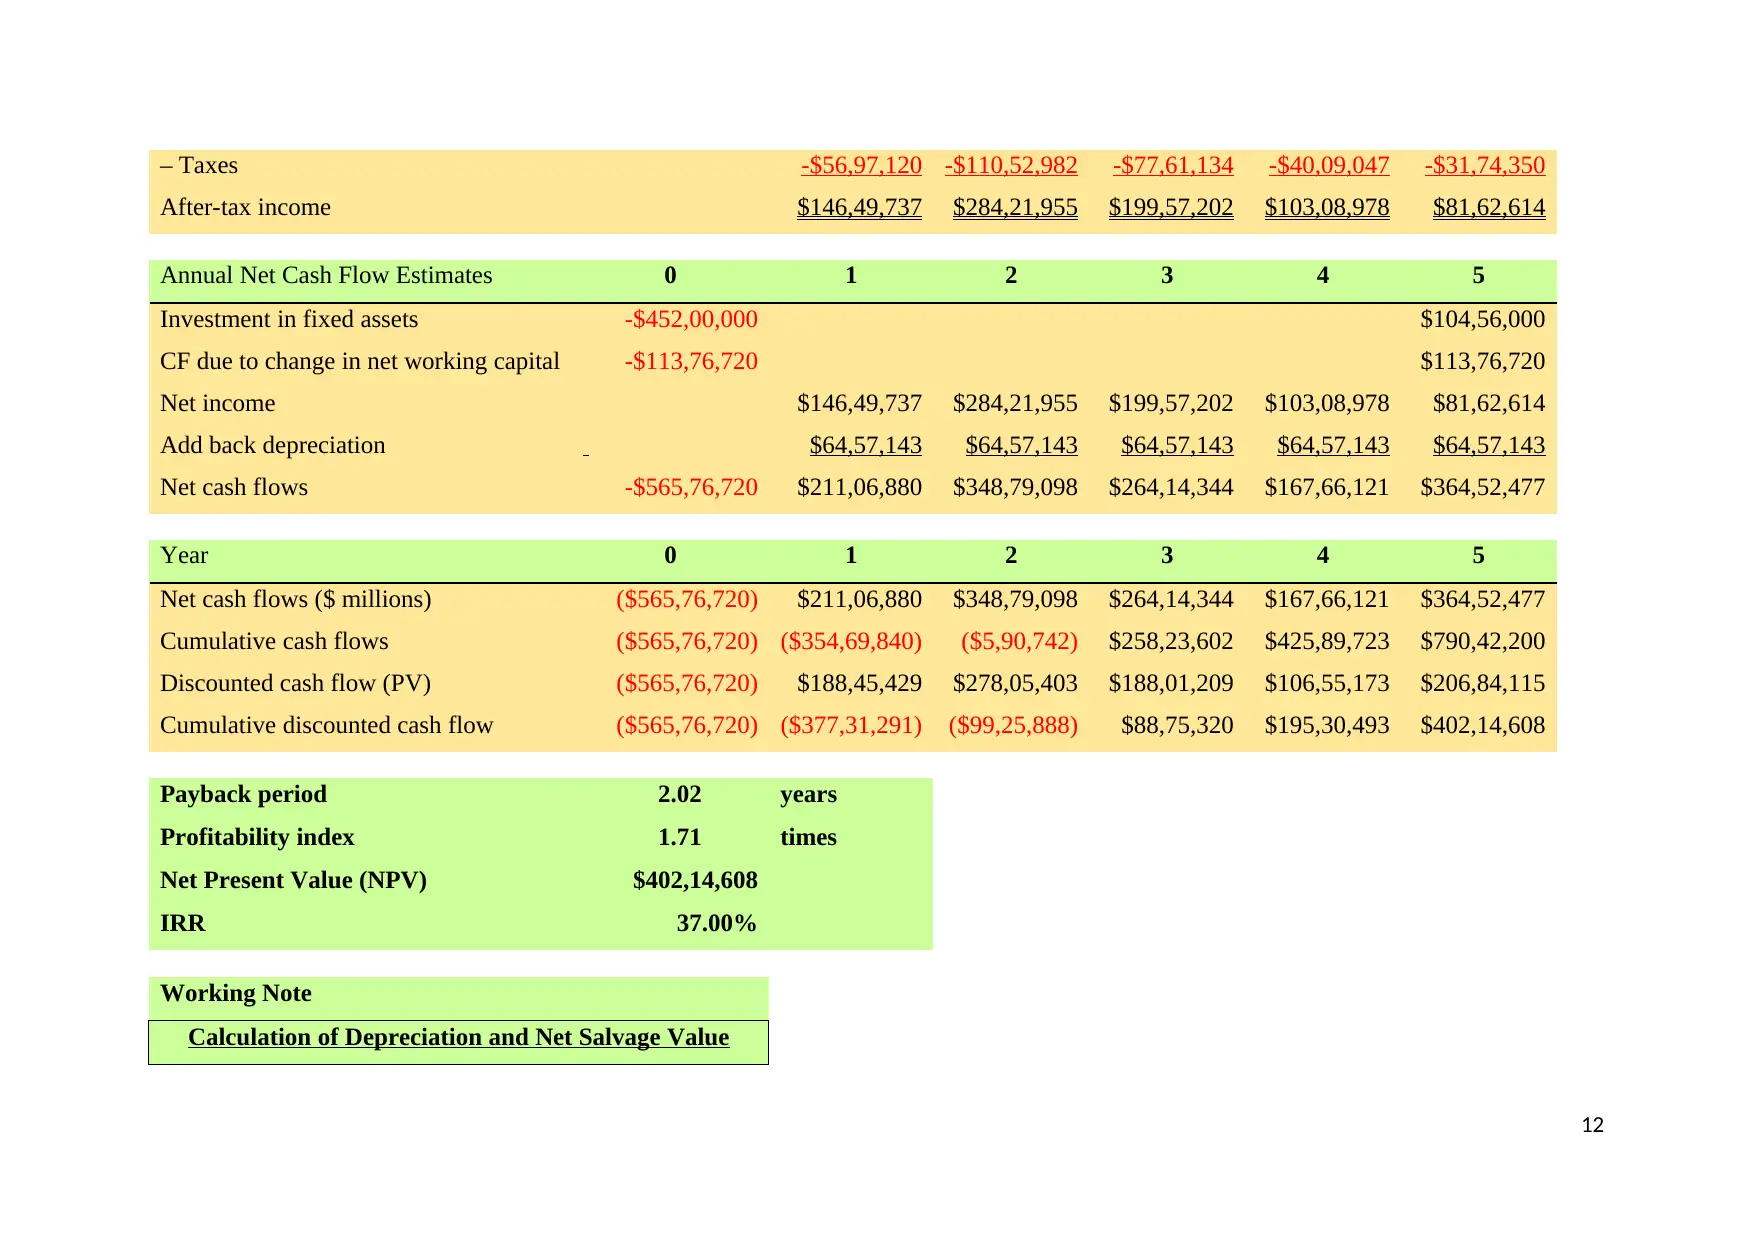
Task: Click the 'times' unit text
Action: 808,838
